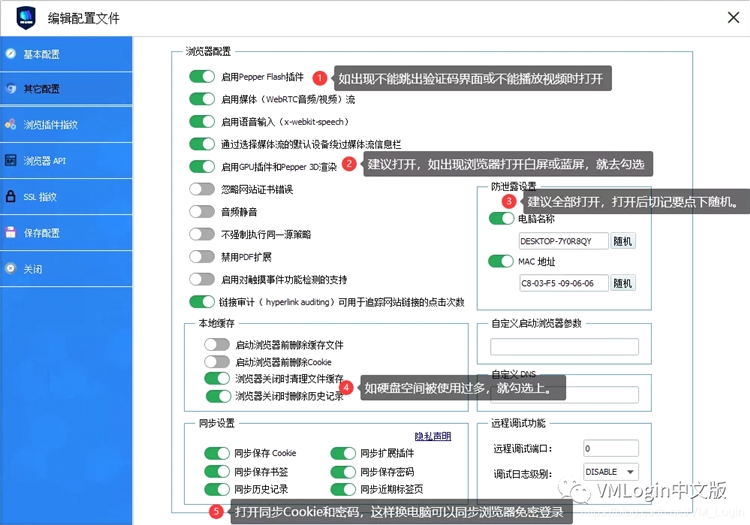Click the 基本配置 sidebar icon
The height and width of the screenshot is (525, 750).
click(11, 54)
